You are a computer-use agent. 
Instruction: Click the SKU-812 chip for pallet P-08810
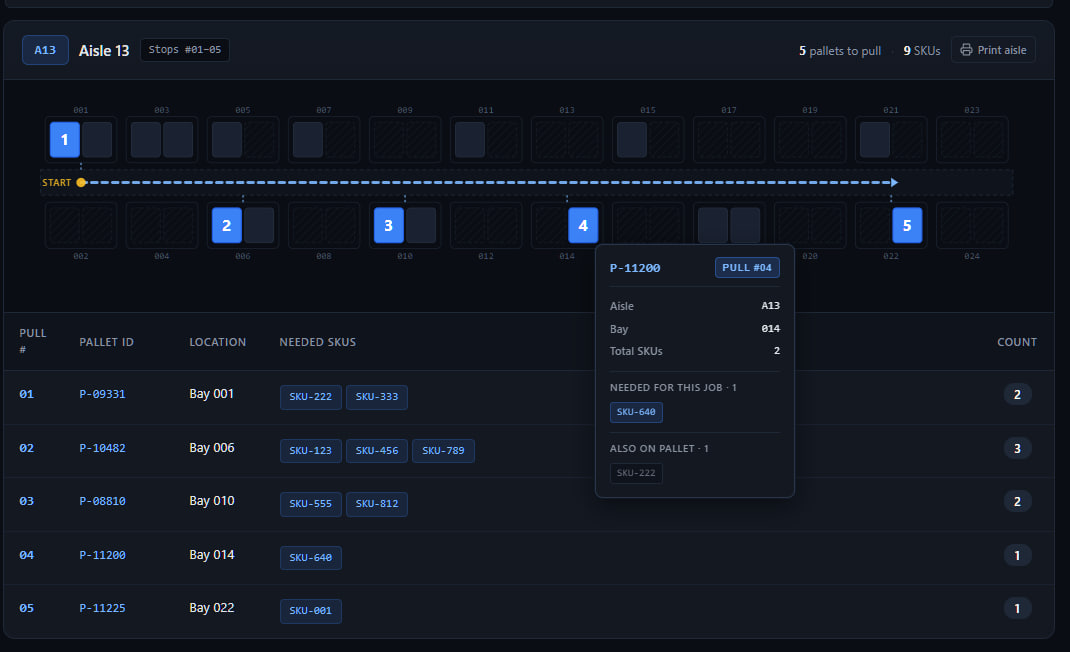point(376,504)
